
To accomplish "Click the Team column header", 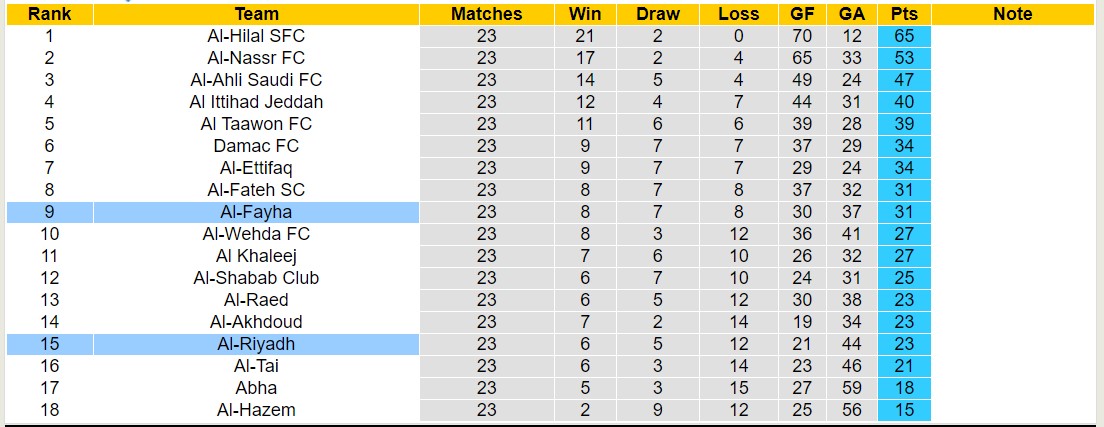I will click(x=256, y=14).
